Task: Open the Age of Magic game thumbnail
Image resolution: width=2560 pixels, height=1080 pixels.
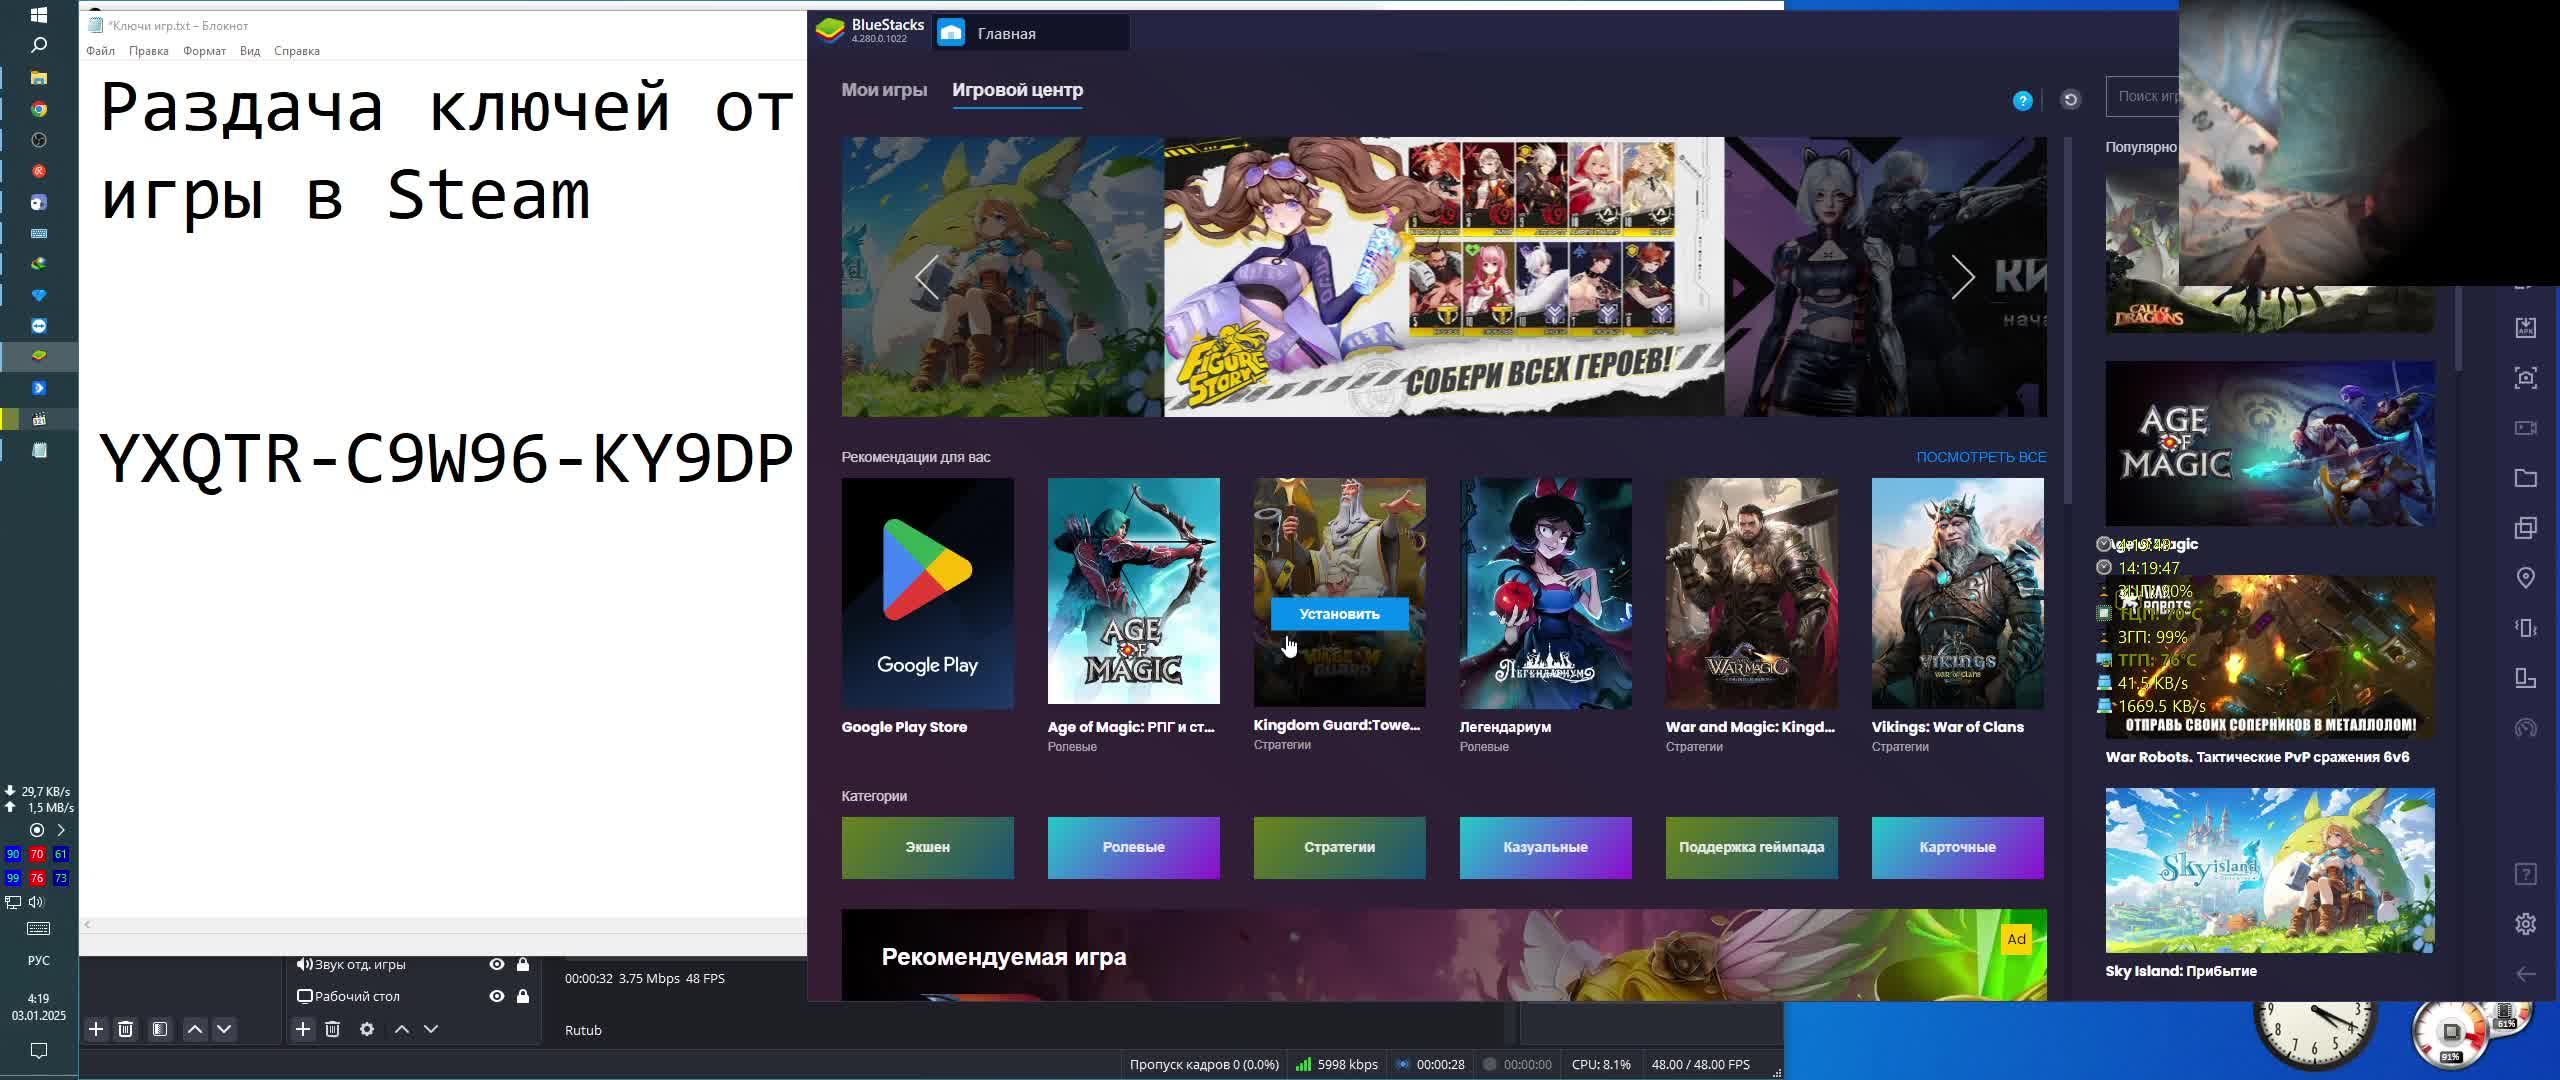Action: tap(1133, 591)
